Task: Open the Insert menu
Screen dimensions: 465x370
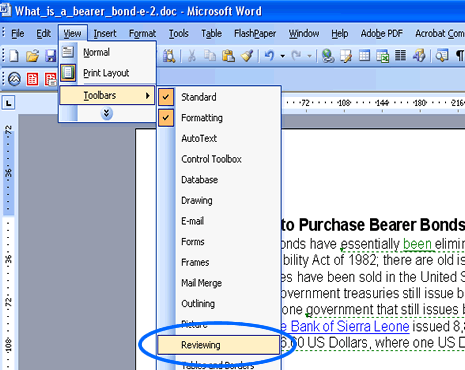Action: pyautogui.click(x=105, y=34)
